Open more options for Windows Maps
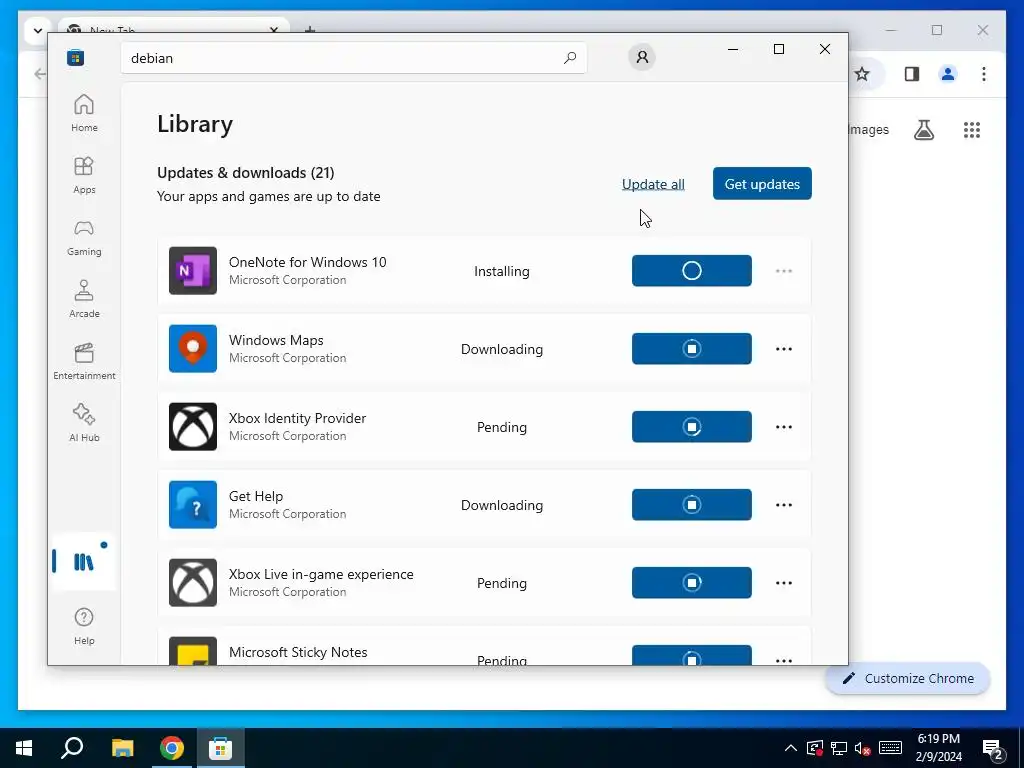 [x=784, y=349]
